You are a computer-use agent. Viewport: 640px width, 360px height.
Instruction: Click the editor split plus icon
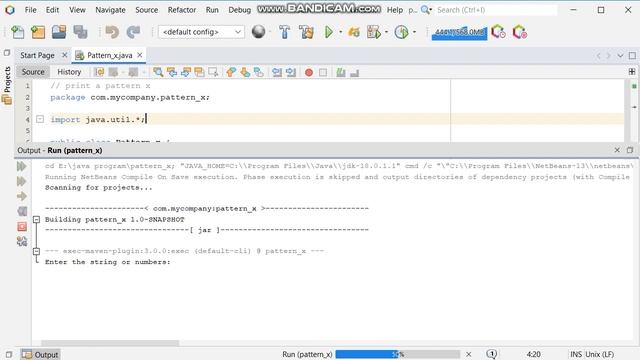(x=632, y=72)
